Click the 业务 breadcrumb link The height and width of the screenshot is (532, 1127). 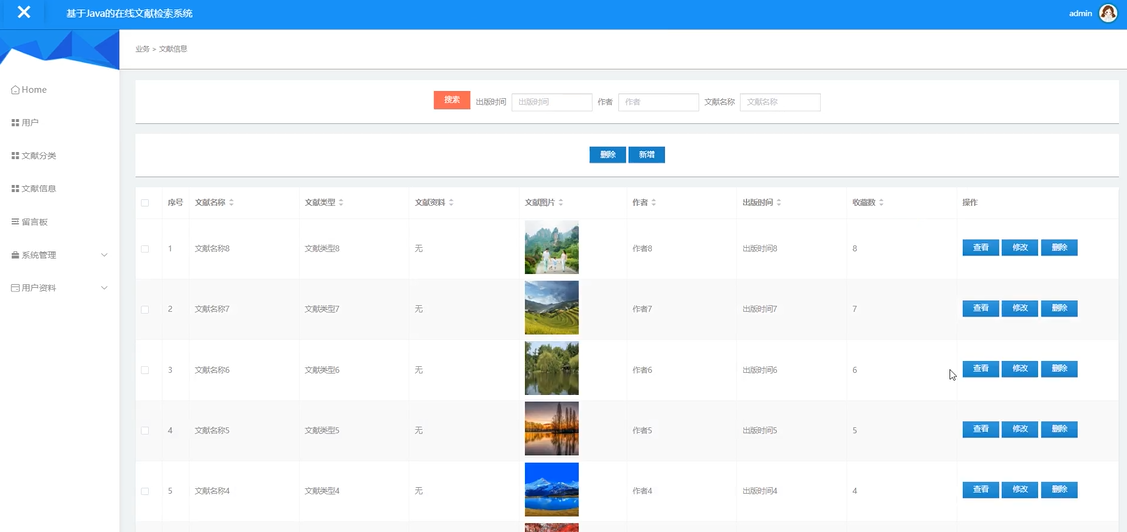142,49
